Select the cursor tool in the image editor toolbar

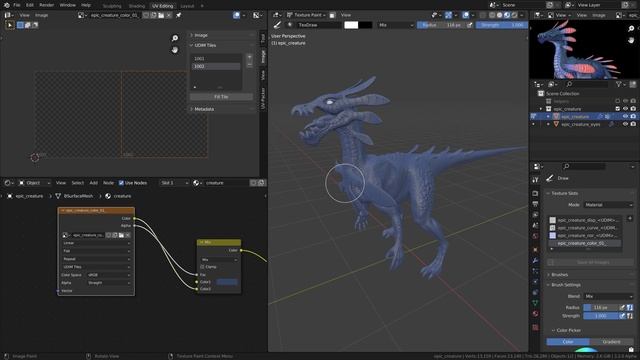point(10,25)
